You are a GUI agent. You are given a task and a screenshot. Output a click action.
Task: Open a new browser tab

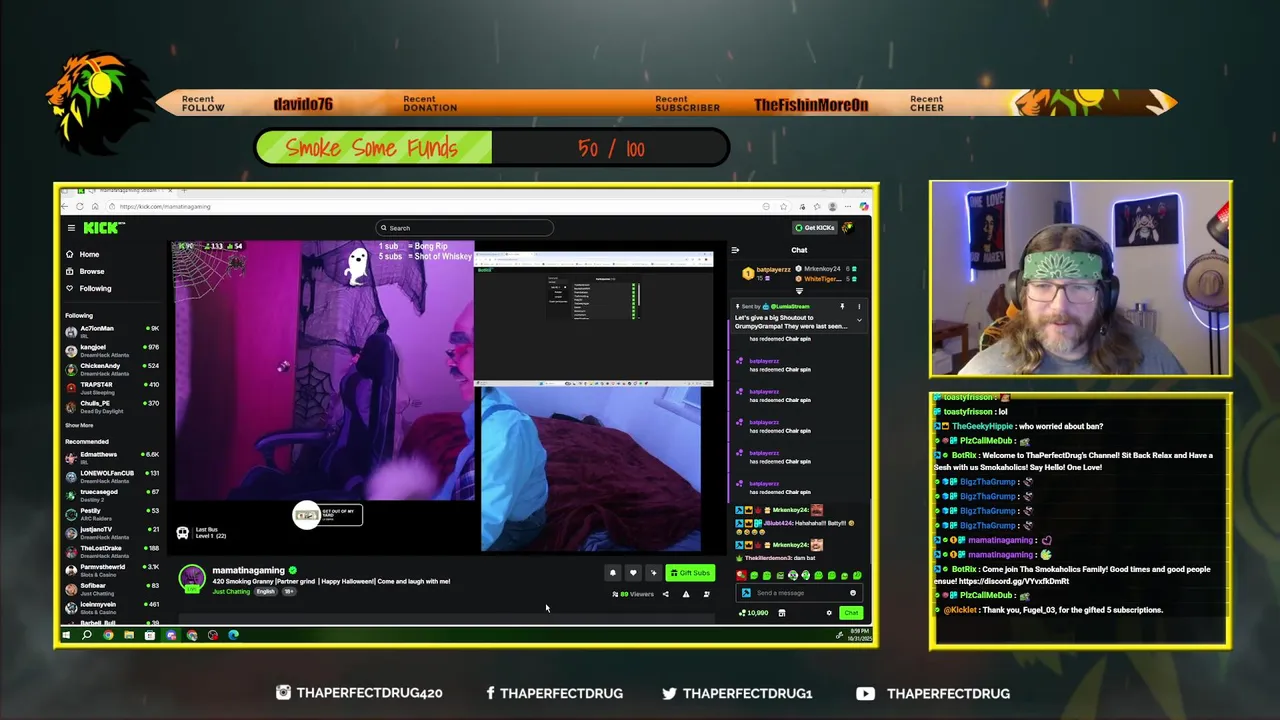[x=184, y=190]
